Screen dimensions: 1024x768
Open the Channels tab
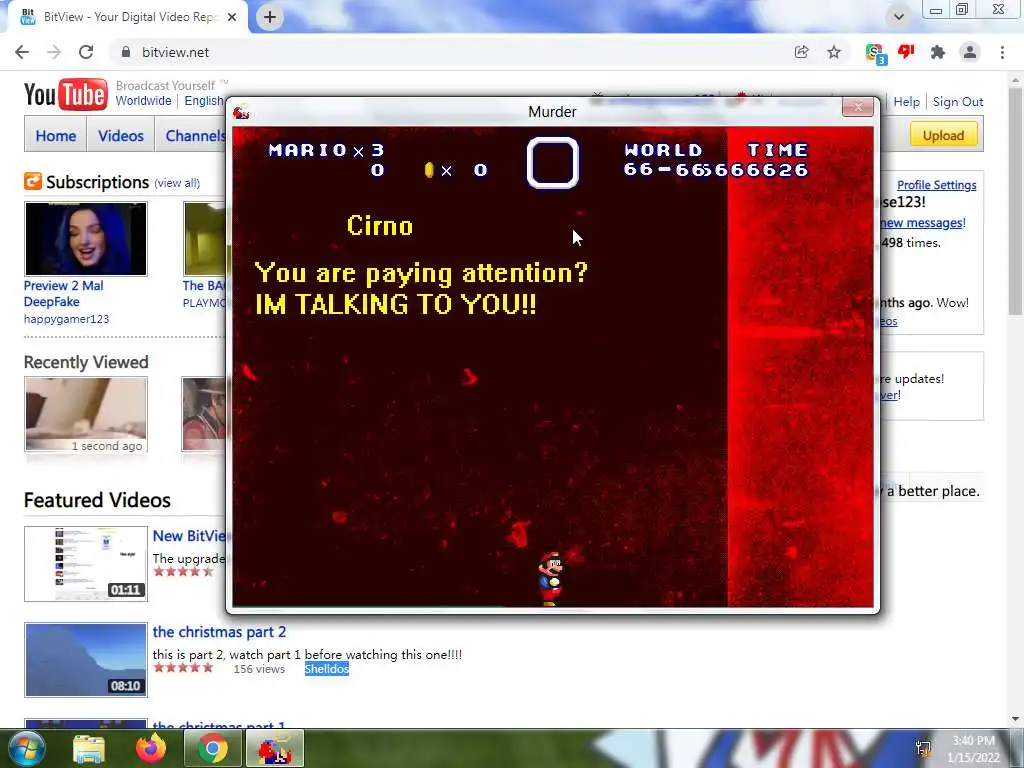click(195, 136)
